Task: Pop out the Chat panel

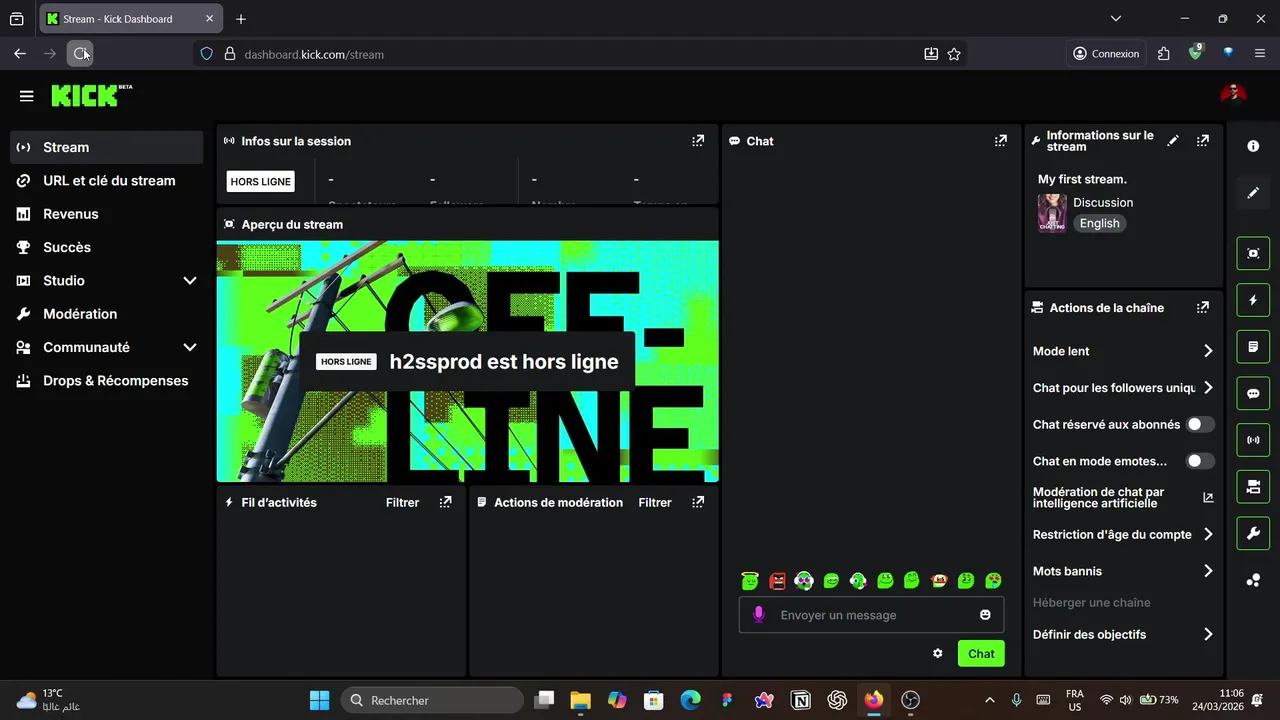Action: point(1000,141)
